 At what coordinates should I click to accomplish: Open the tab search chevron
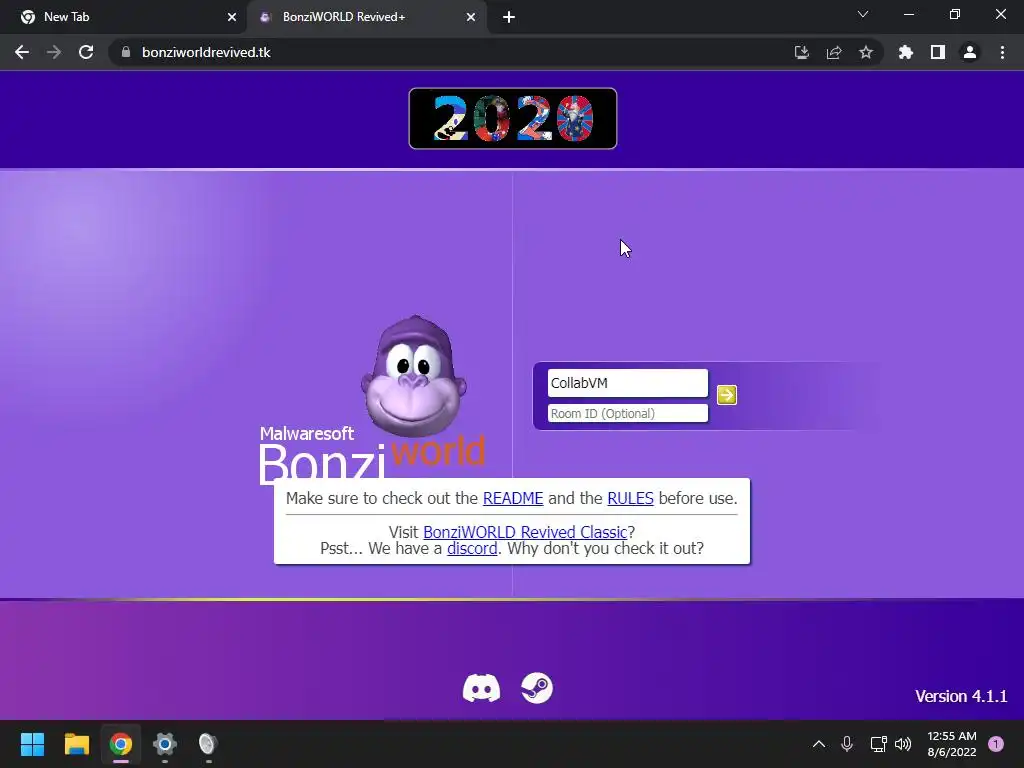click(x=863, y=14)
